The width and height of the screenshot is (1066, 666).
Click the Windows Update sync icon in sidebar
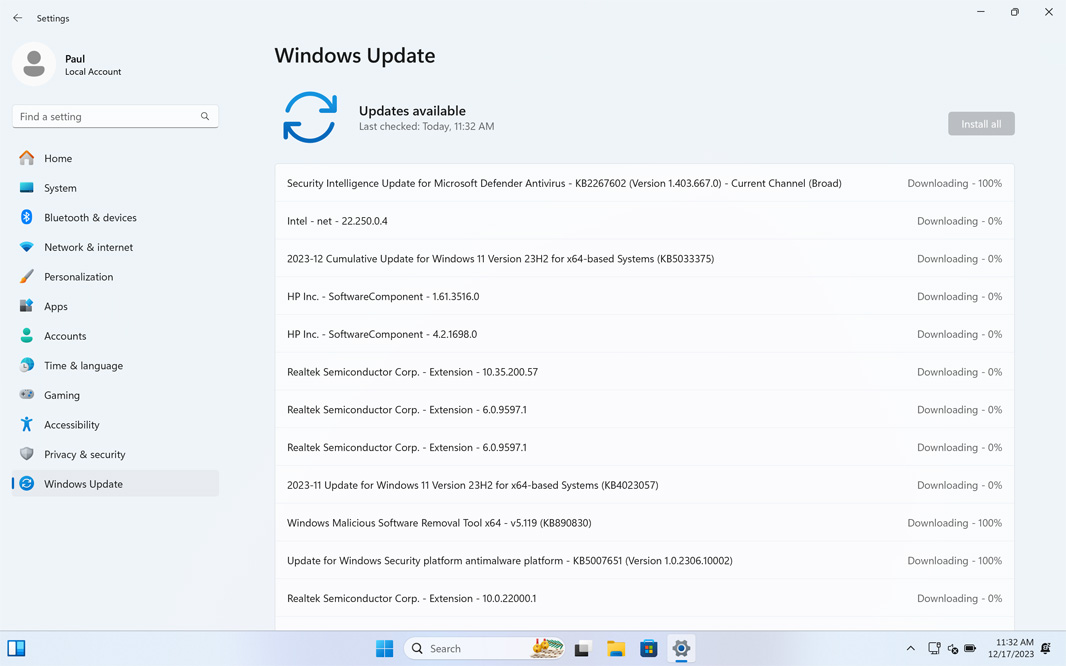coord(27,483)
